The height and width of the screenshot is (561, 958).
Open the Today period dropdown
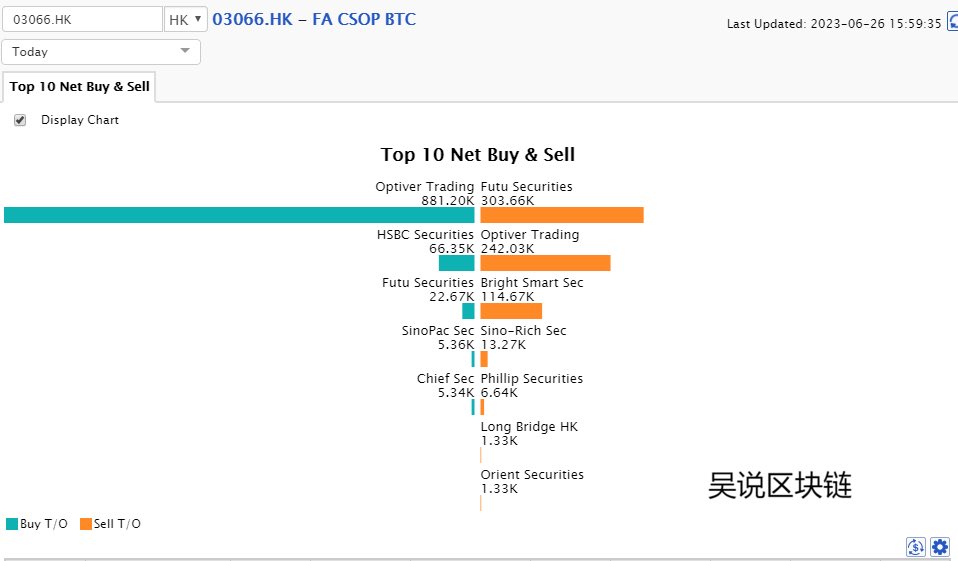(101, 52)
